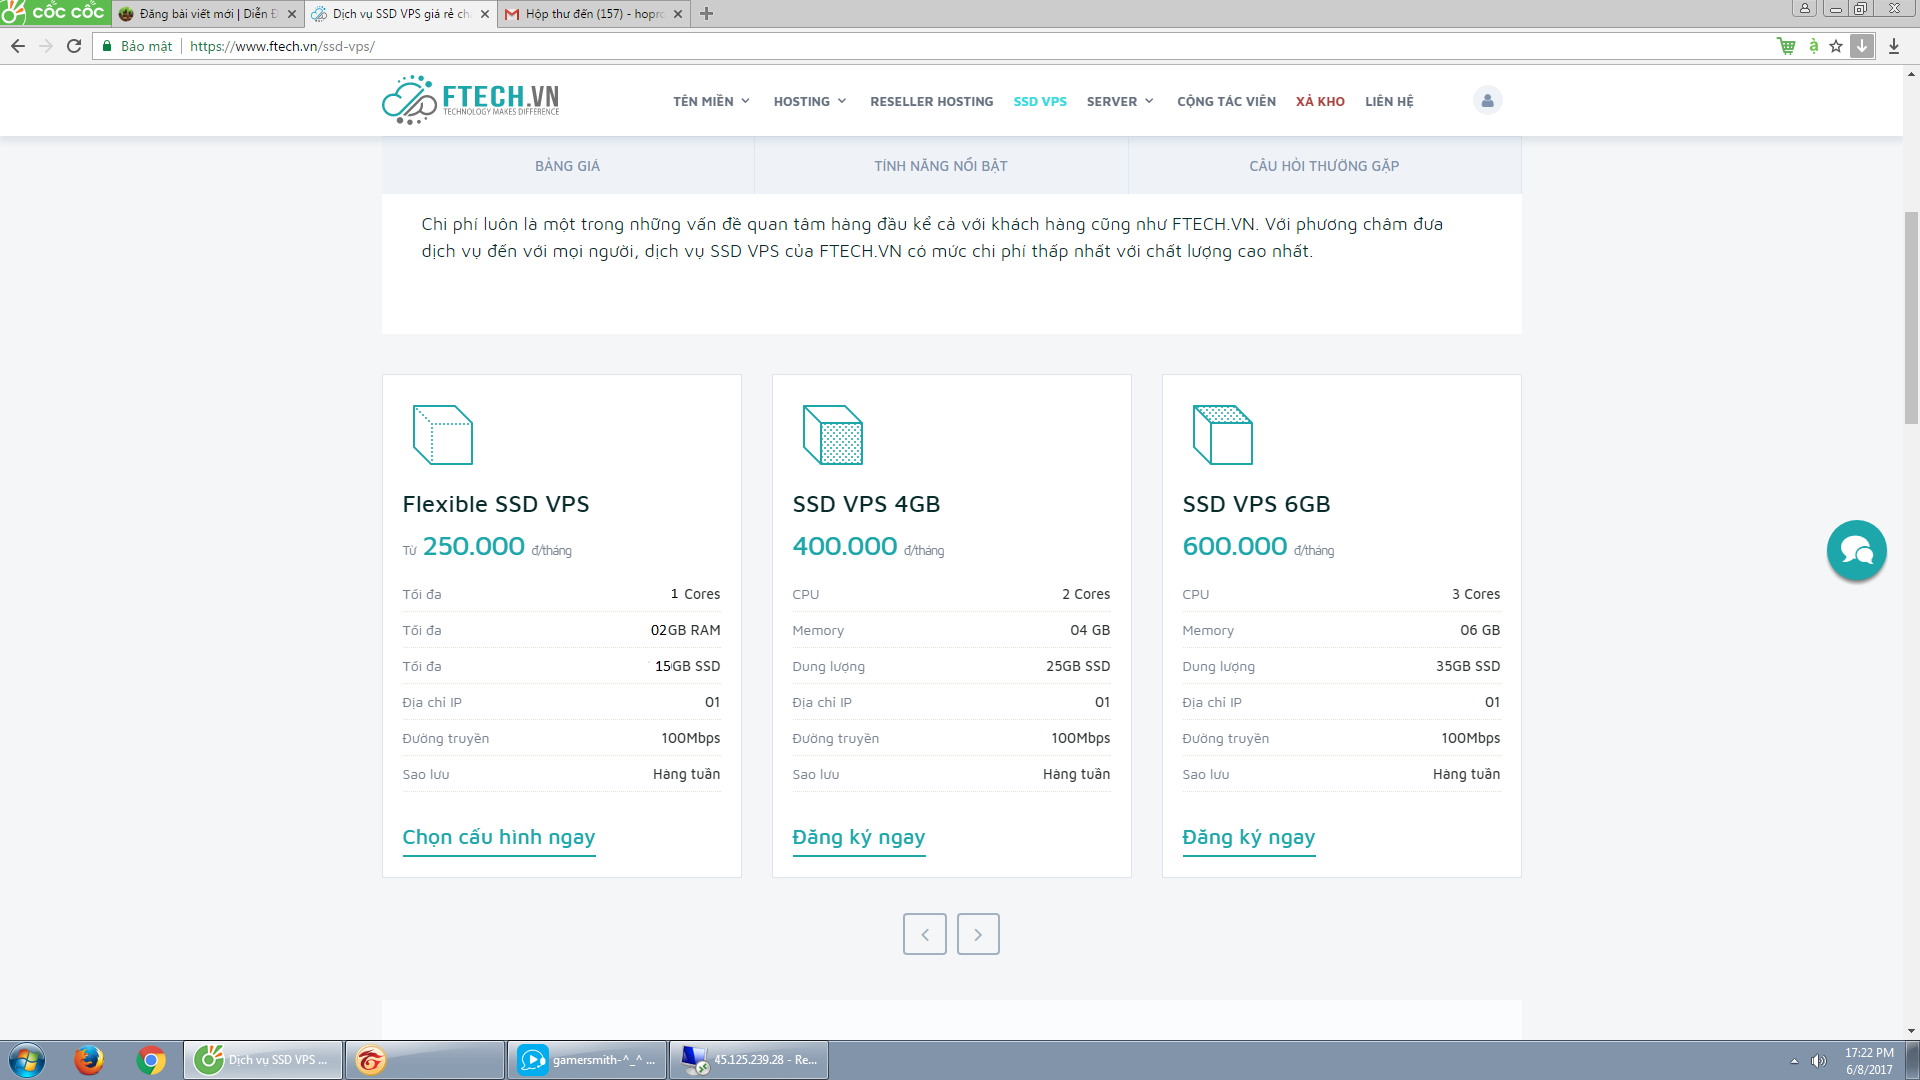
Task: Expand the SERVER dropdown menu
Action: 1120,101
